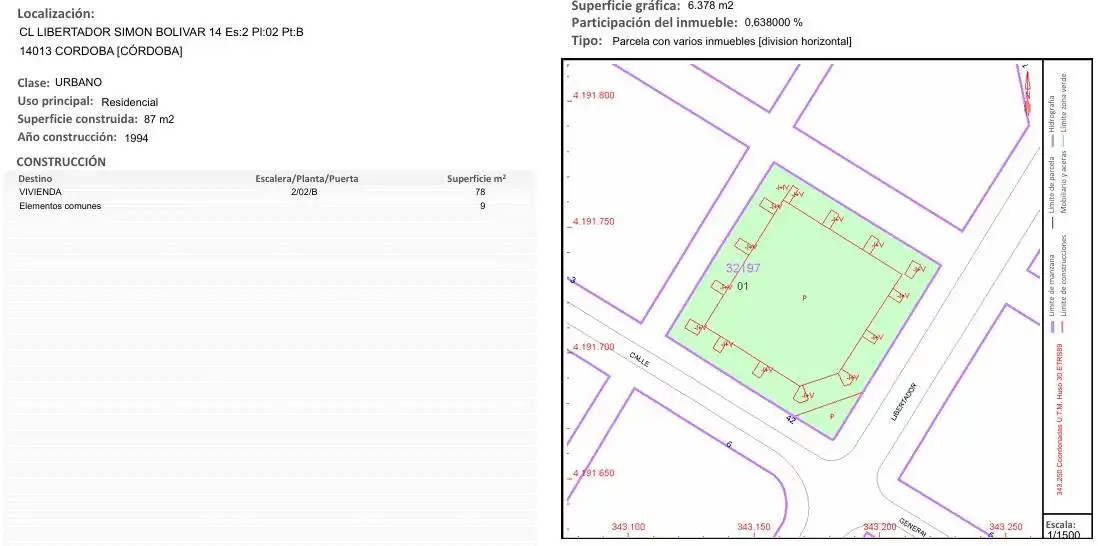The width and height of the screenshot is (1098, 546).
Task: Click the 'Año construcción:' label
Action: point(67,137)
